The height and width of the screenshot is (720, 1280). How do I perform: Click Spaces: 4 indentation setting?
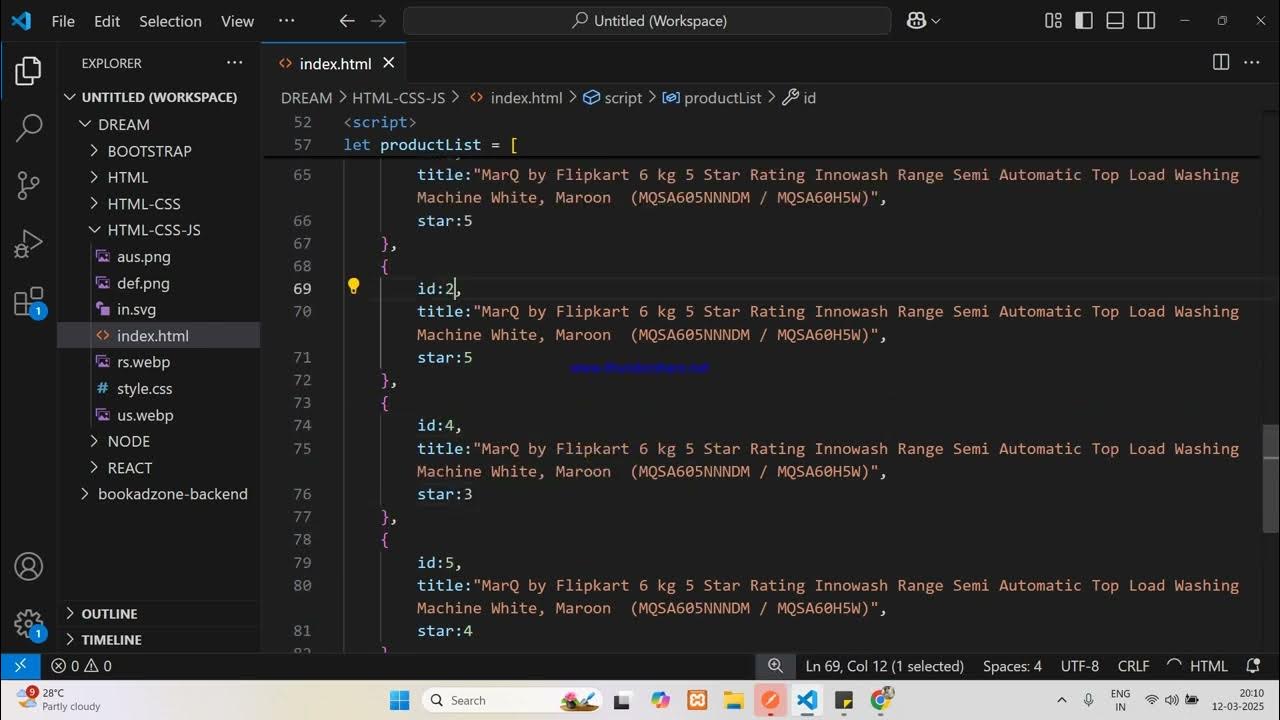1012,666
